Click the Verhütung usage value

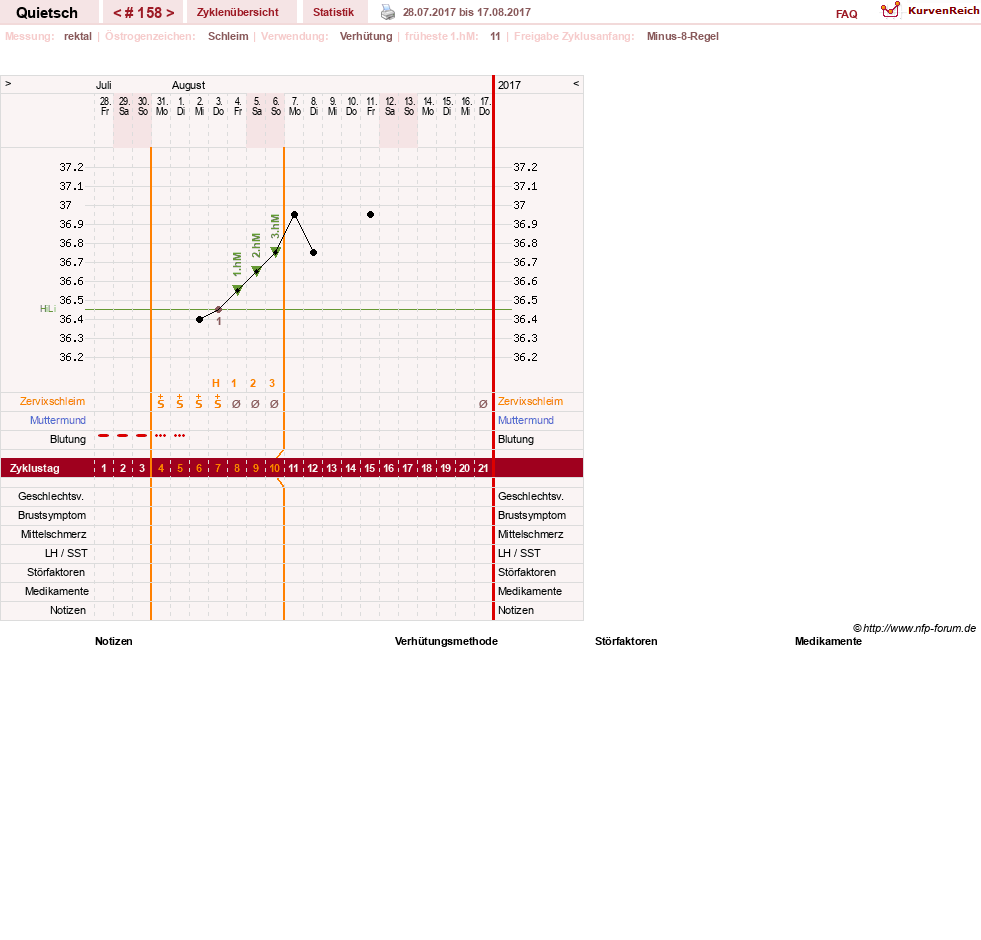[x=366, y=36]
